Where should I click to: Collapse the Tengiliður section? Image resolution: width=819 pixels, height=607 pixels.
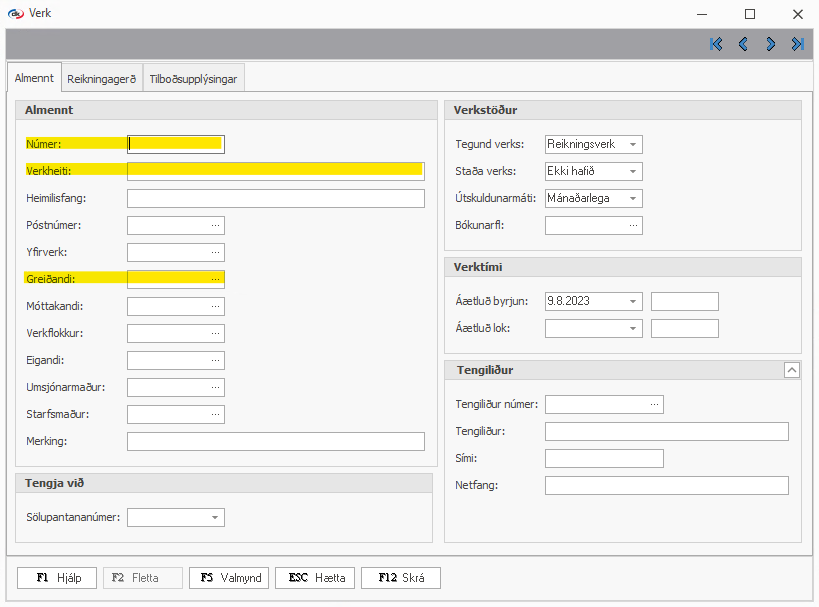click(791, 370)
